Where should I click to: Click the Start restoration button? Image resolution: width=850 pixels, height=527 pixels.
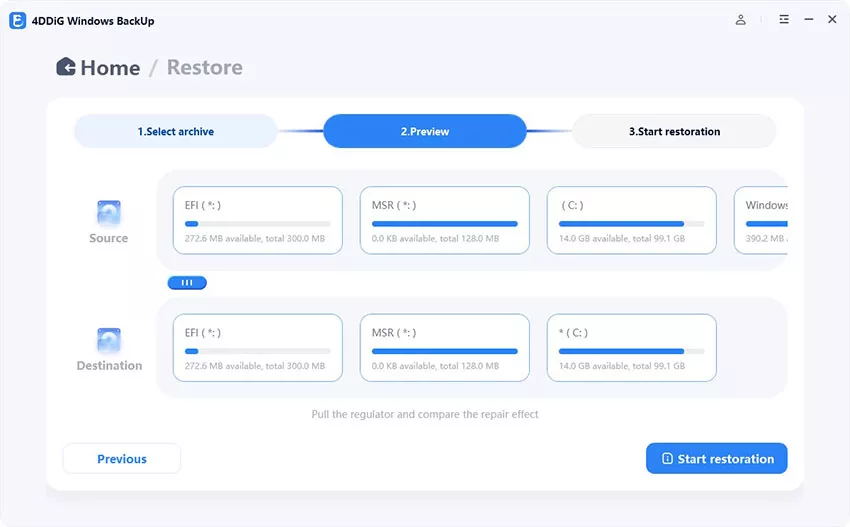[717, 458]
